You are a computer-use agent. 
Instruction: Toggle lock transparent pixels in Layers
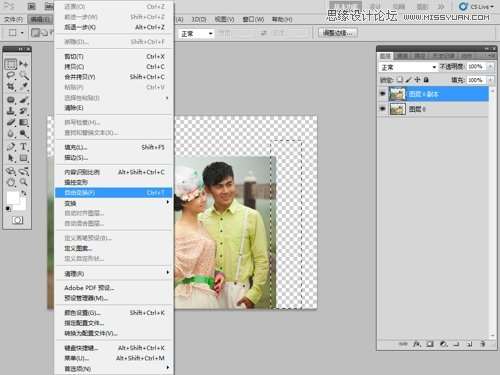(x=400, y=80)
